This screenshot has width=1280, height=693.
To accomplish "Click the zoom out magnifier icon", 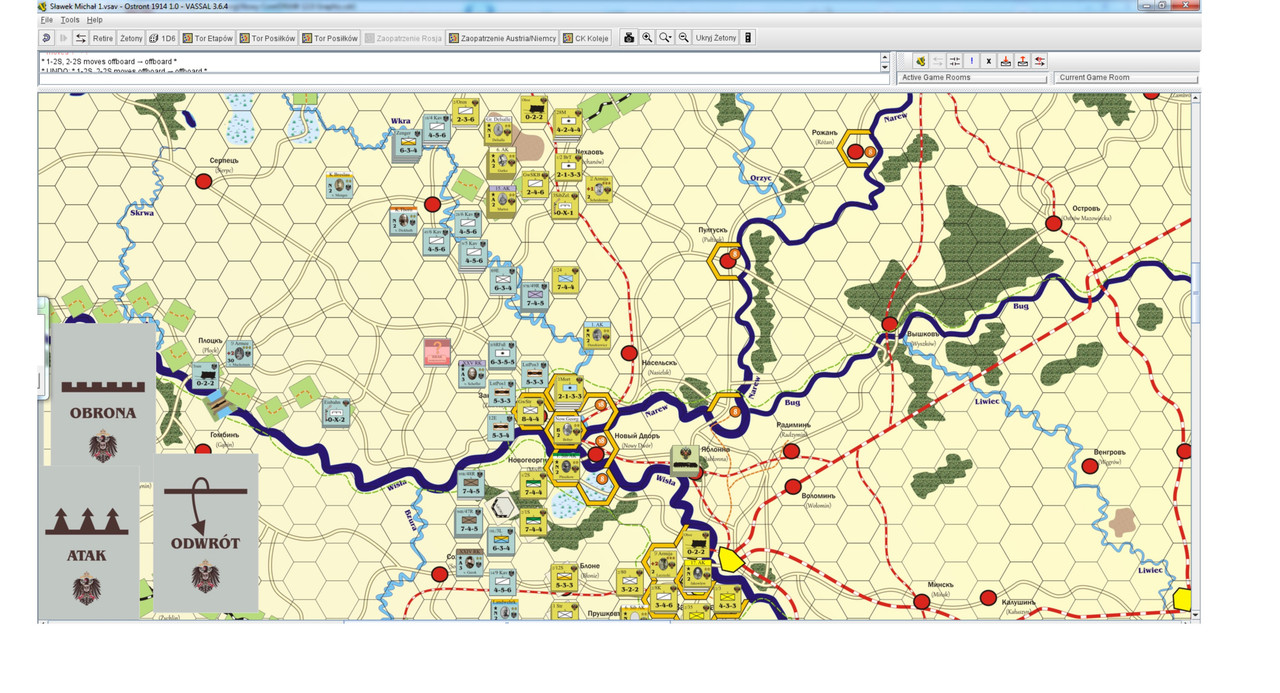I will [683, 38].
